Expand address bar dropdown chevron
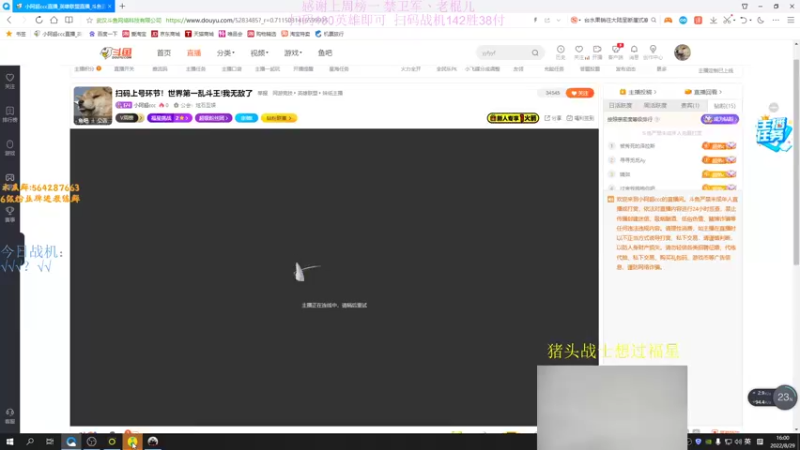 point(559,20)
